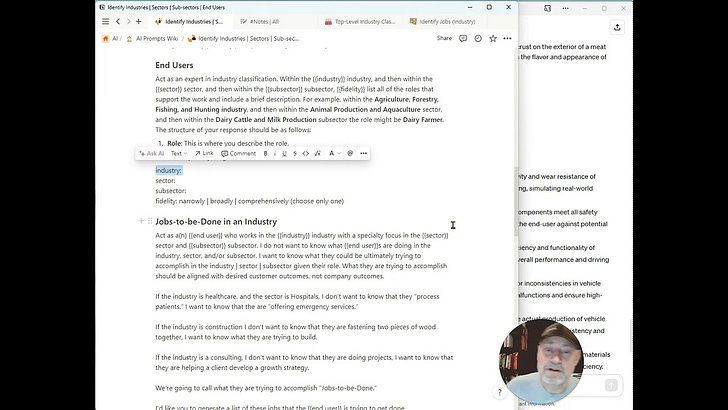Create inline equation from selection
This screenshot has height=410, width=728.
(318, 153)
